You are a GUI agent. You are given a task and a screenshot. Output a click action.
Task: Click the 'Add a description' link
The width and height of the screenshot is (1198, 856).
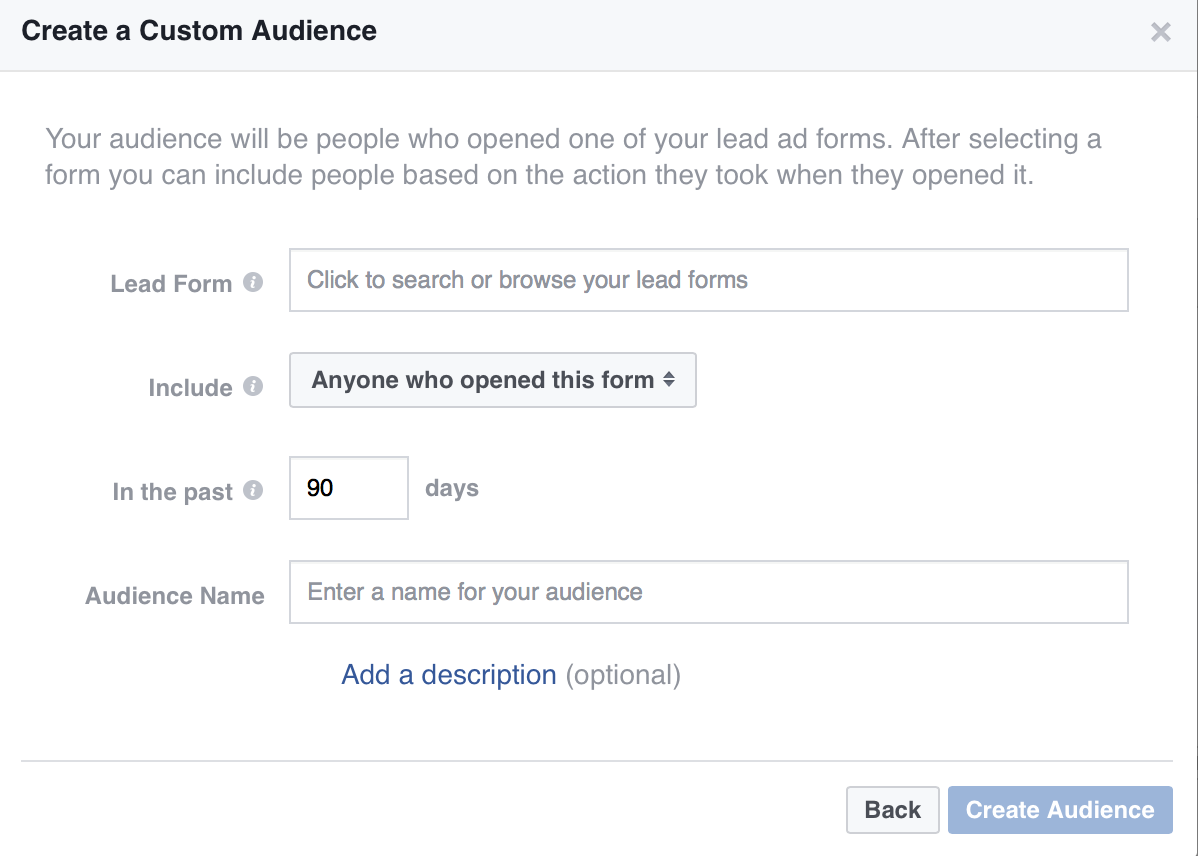click(x=448, y=675)
